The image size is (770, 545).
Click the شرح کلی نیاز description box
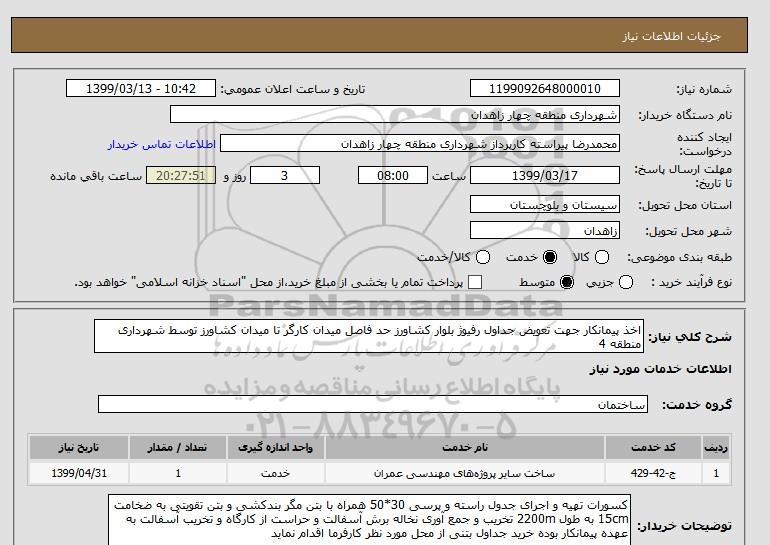[x=369, y=336]
